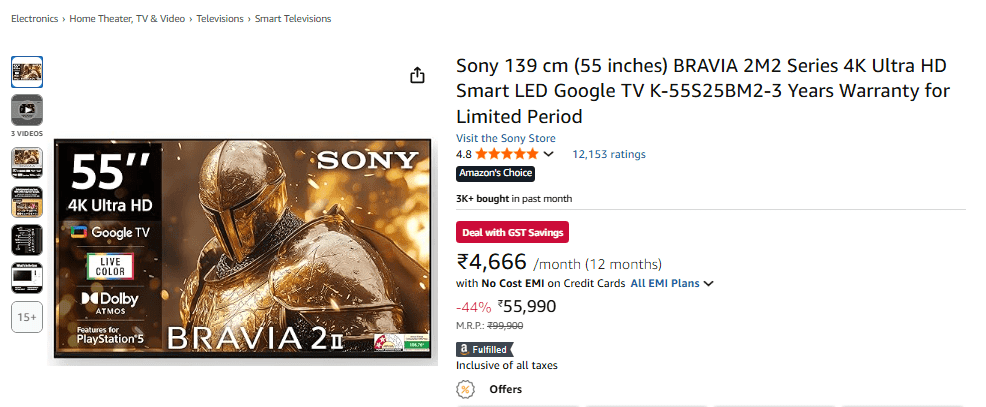Open the 3 Videos thumbnail

click(27, 109)
